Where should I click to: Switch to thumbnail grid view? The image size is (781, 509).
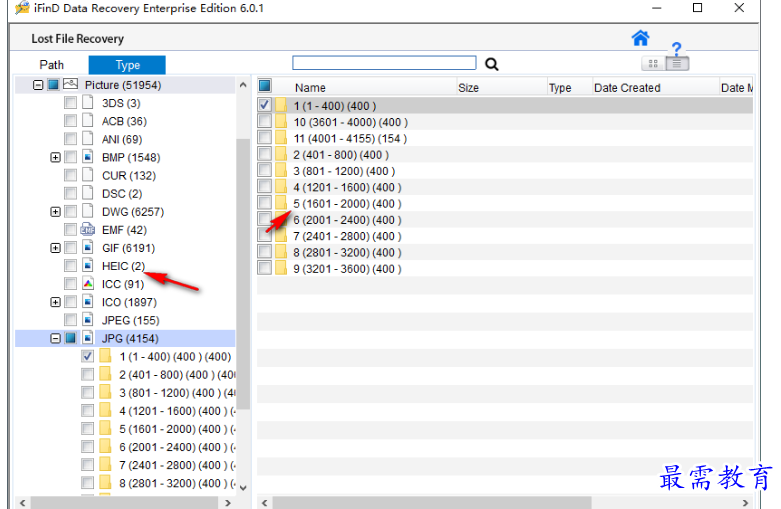point(653,64)
